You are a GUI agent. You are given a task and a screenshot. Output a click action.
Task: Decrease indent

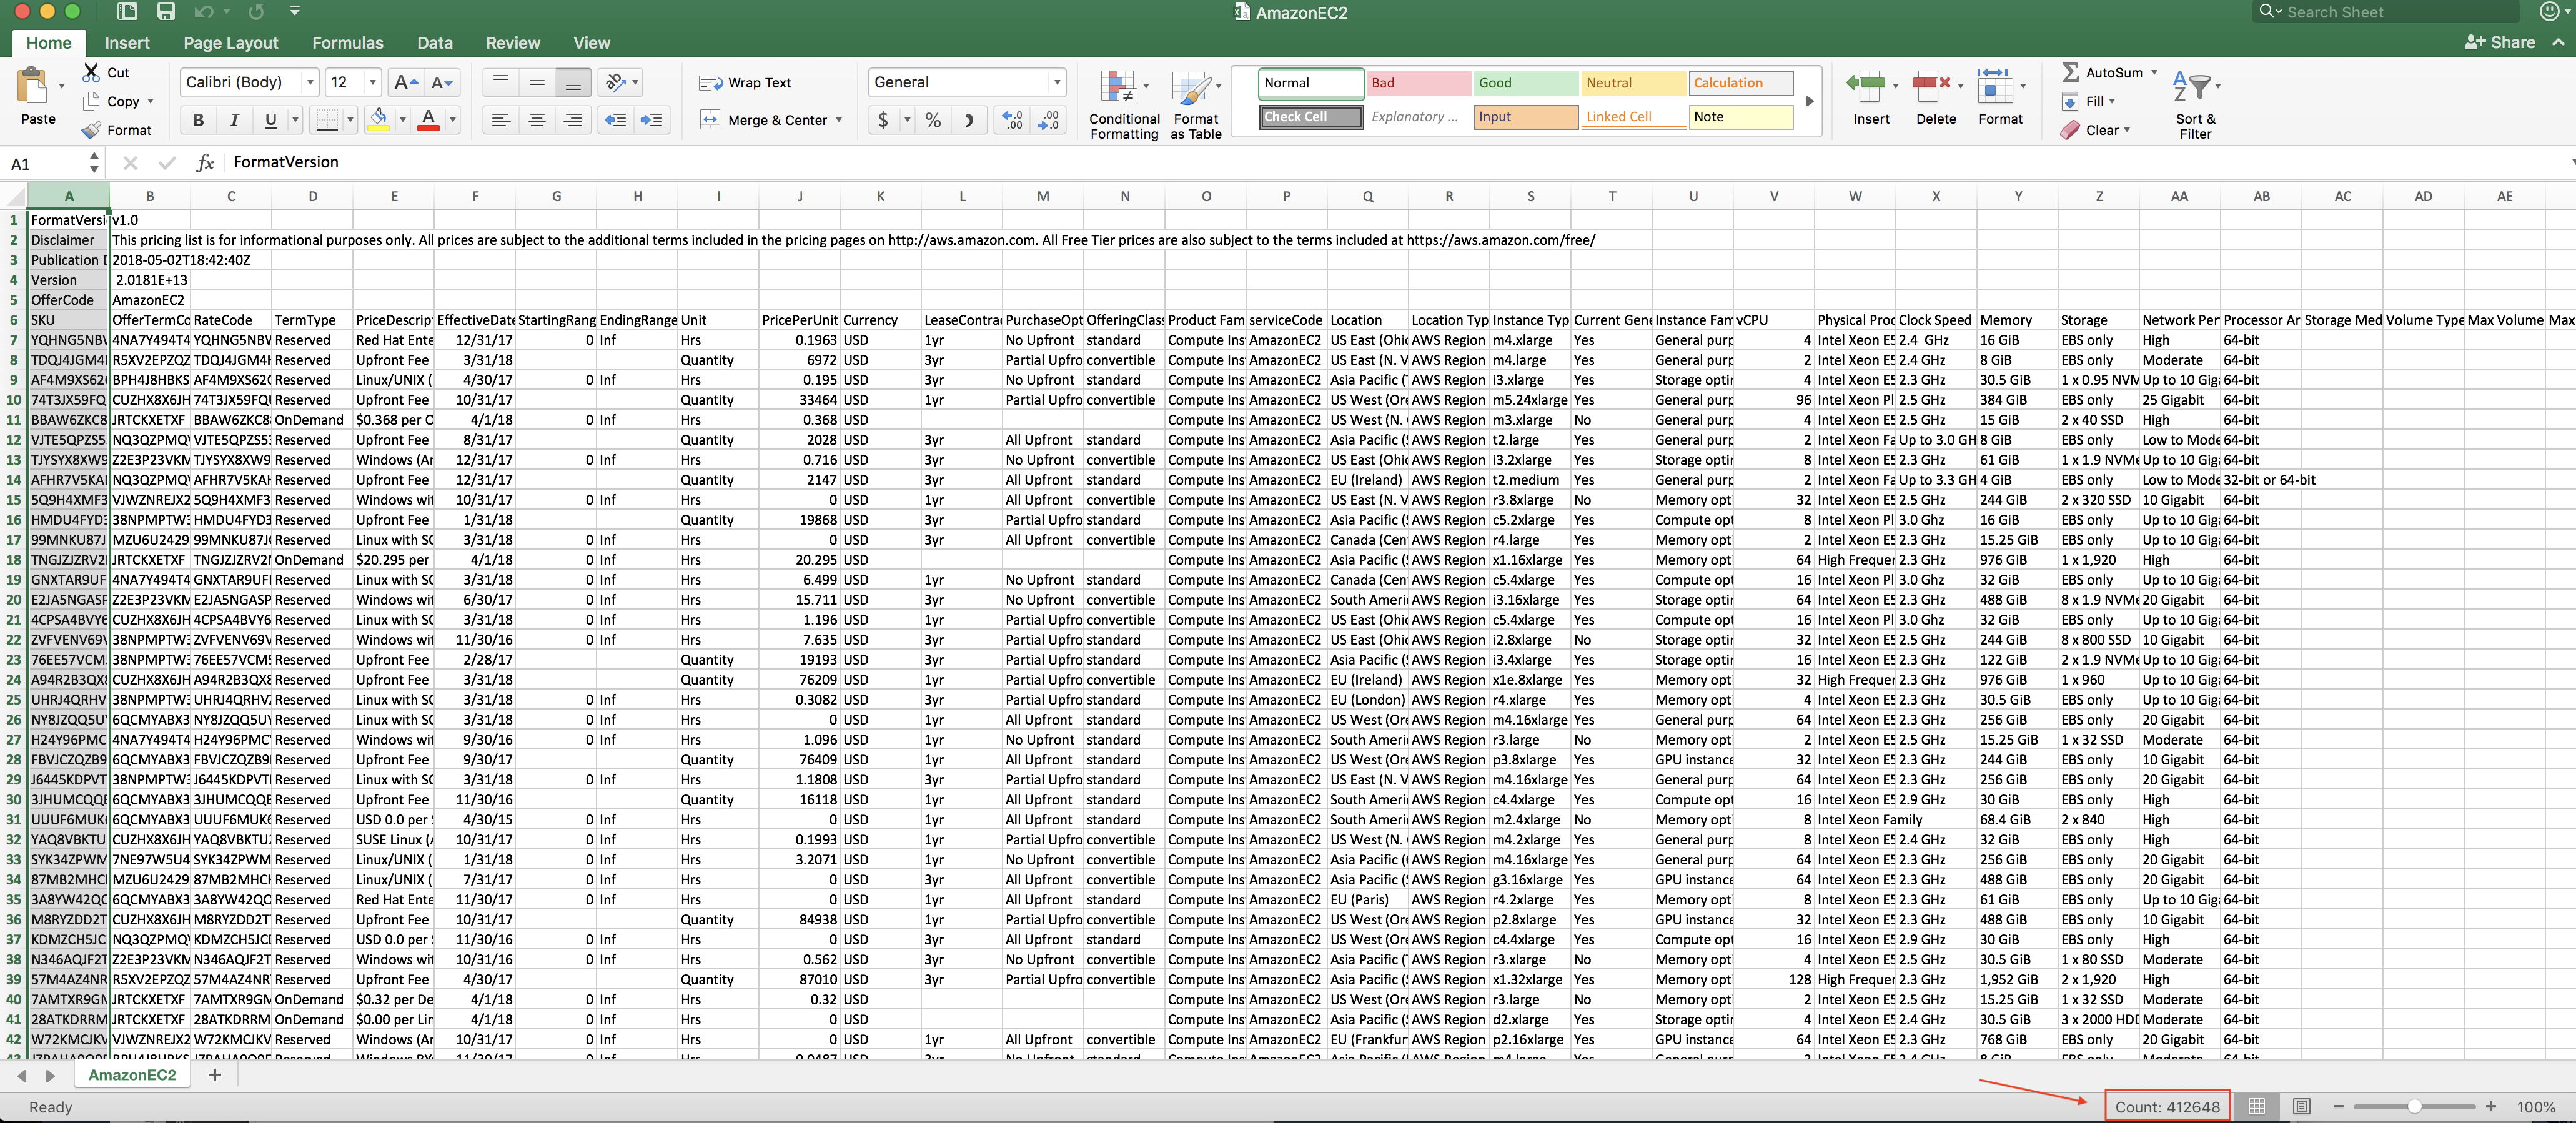tap(615, 120)
